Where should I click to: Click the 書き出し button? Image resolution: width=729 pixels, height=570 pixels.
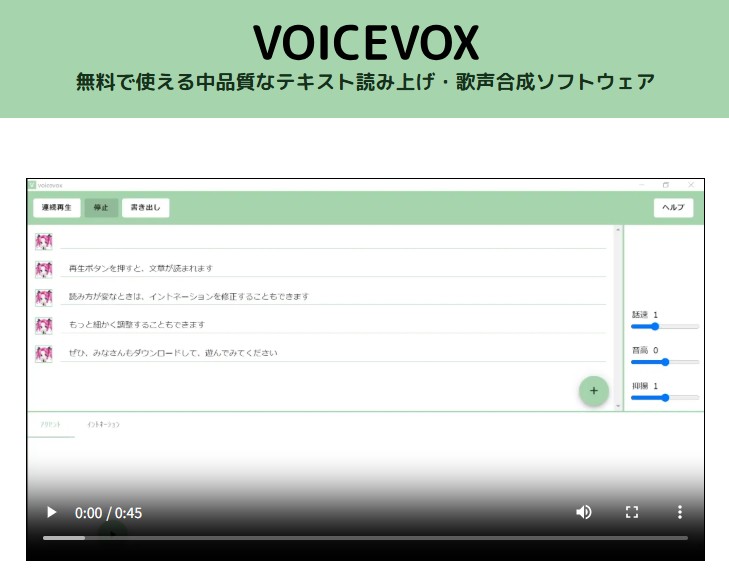click(146, 207)
